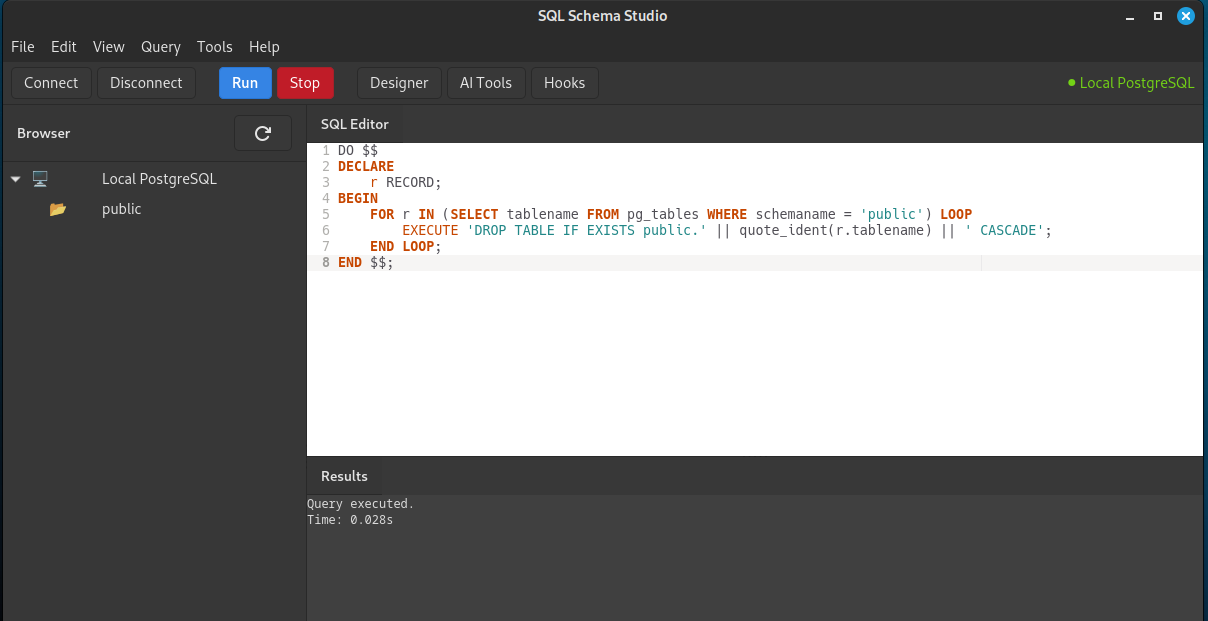Place cursor on the 'END $$;' line
The width and height of the screenshot is (1208, 621).
366,262
